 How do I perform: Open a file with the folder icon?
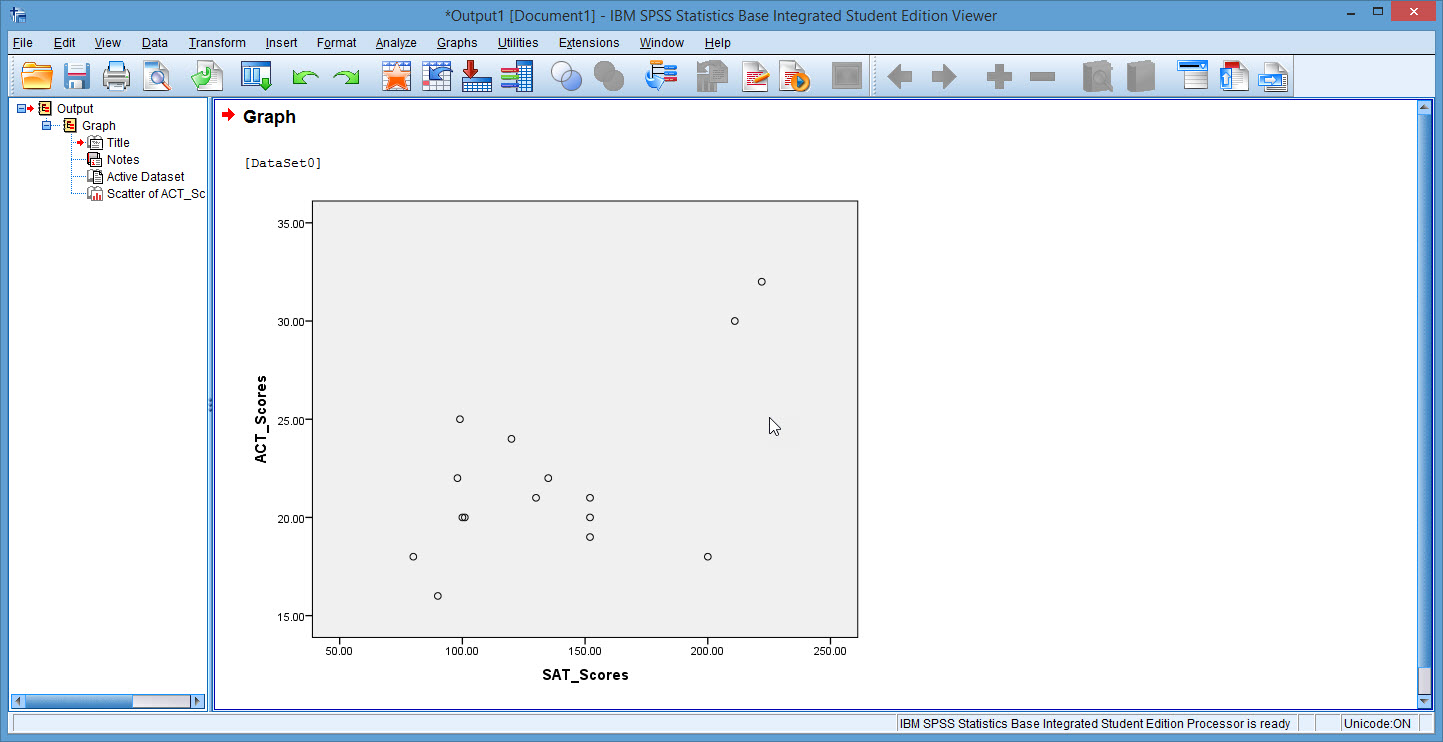37,76
